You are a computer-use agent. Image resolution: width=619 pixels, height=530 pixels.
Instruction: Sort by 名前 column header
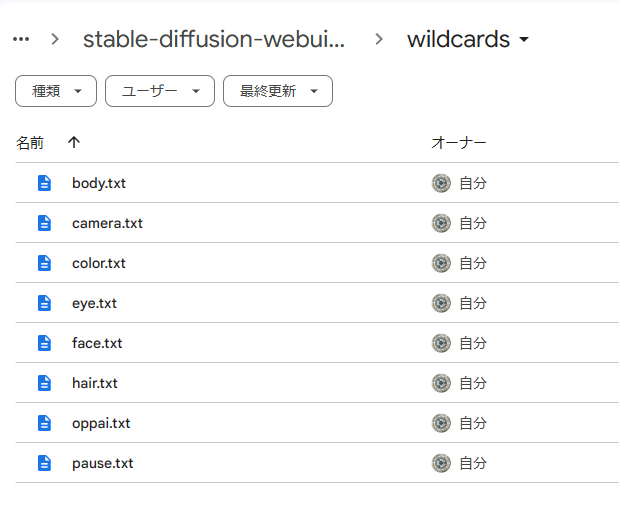[x=30, y=143]
